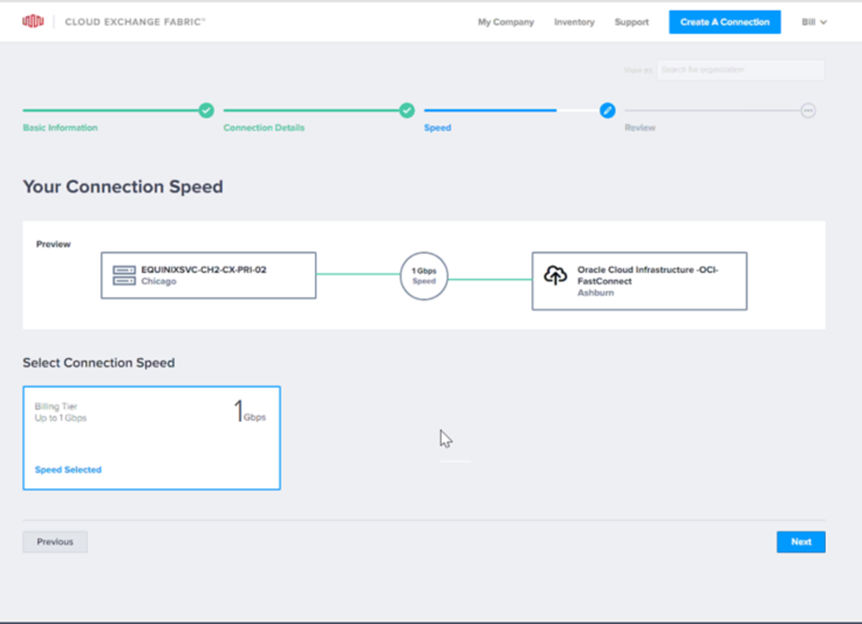Image resolution: width=862 pixels, height=624 pixels.
Task: Select the 1 Gbps billing tier card
Action: (152, 438)
